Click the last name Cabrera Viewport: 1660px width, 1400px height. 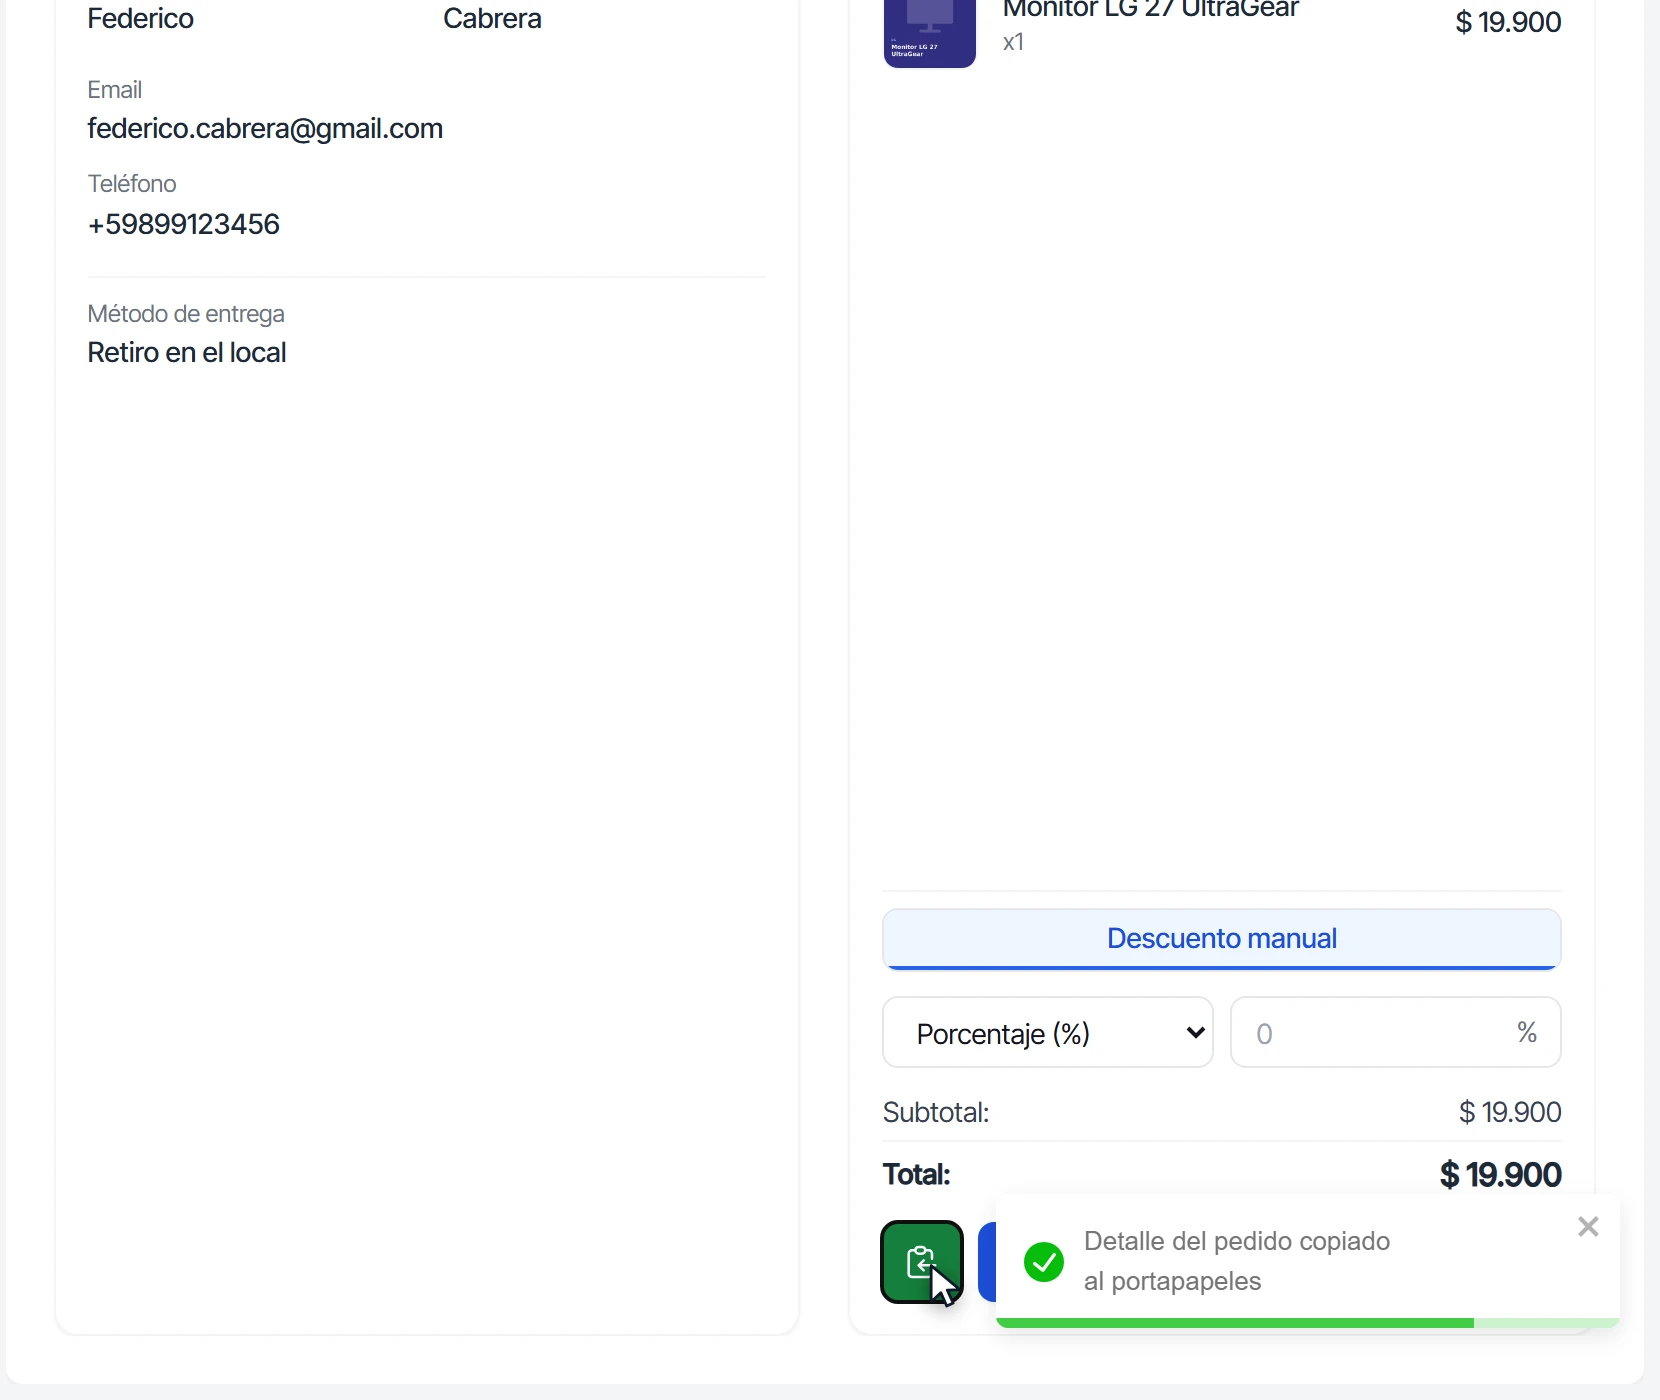(492, 18)
